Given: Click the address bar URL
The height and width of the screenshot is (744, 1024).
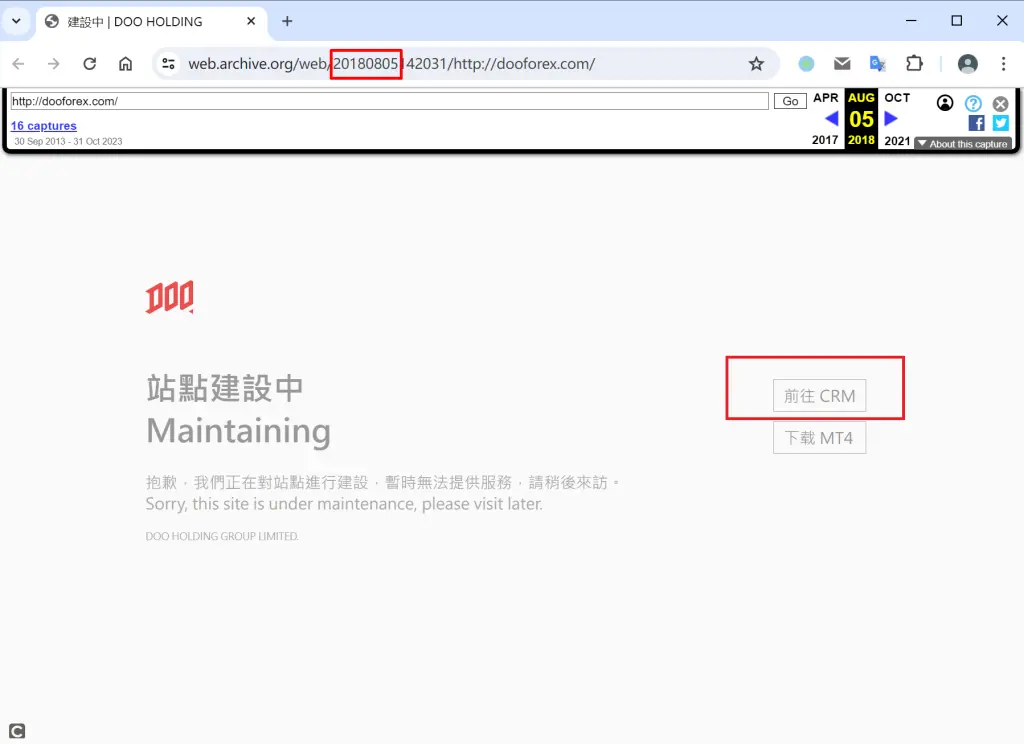Looking at the screenshot, I should click(x=392, y=63).
